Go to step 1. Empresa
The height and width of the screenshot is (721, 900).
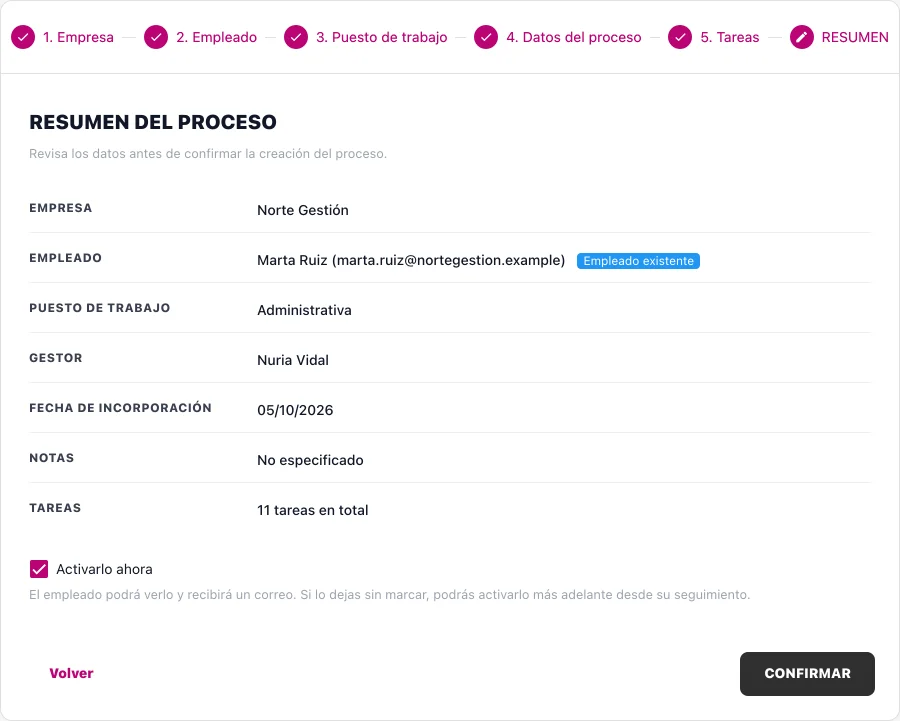(x=78, y=37)
